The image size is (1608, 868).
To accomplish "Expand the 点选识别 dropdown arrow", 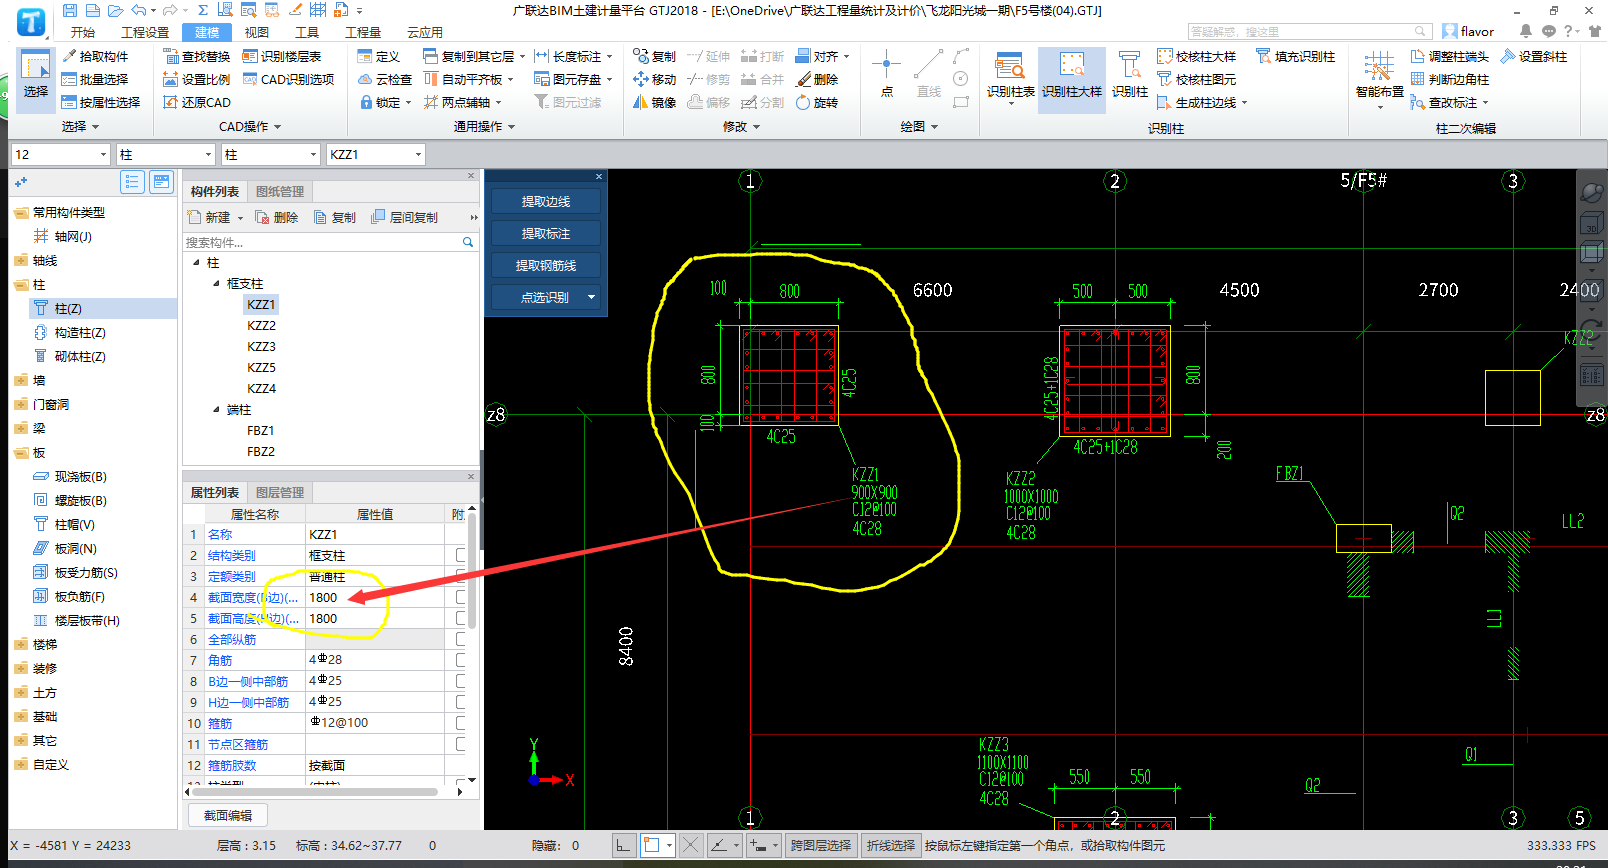I will click(x=591, y=297).
